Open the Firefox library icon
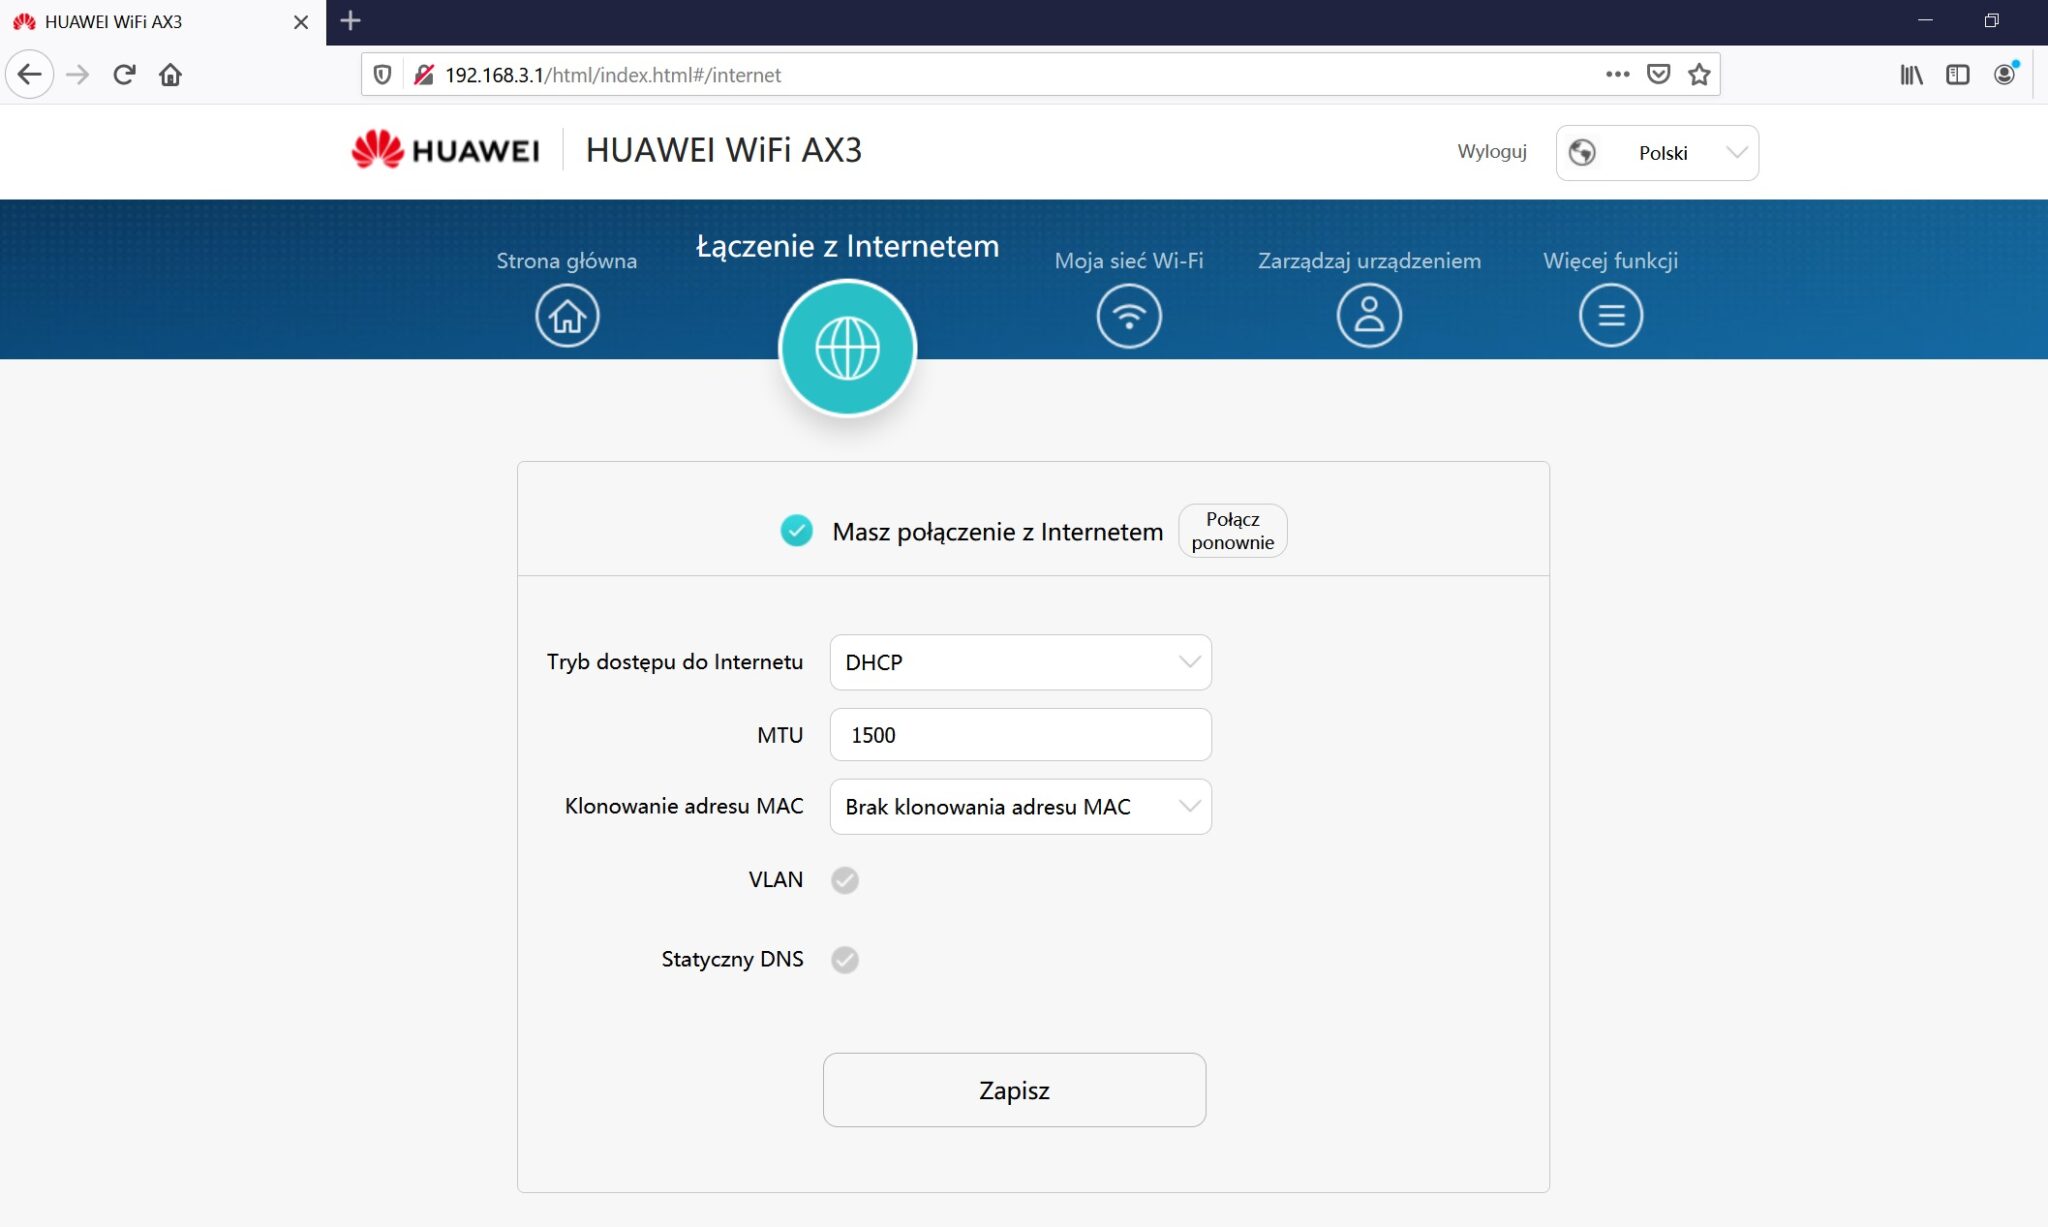2048x1227 pixels. coord(1911,75)
